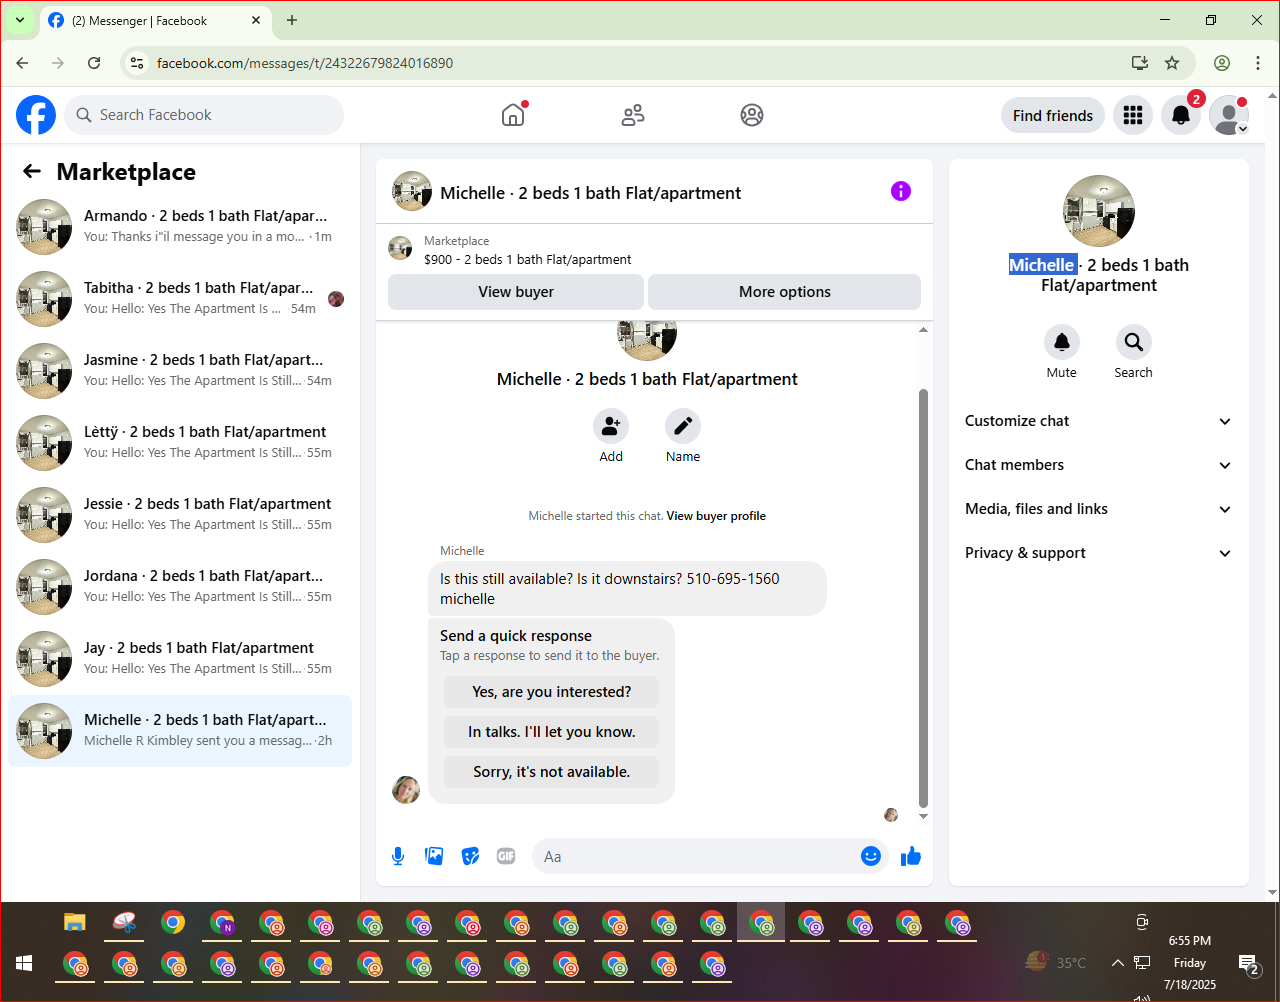Open Jordana's conversation in the list
Image resolution: width=1280 pixels, height=1002 pixels.
coord(180,587)
